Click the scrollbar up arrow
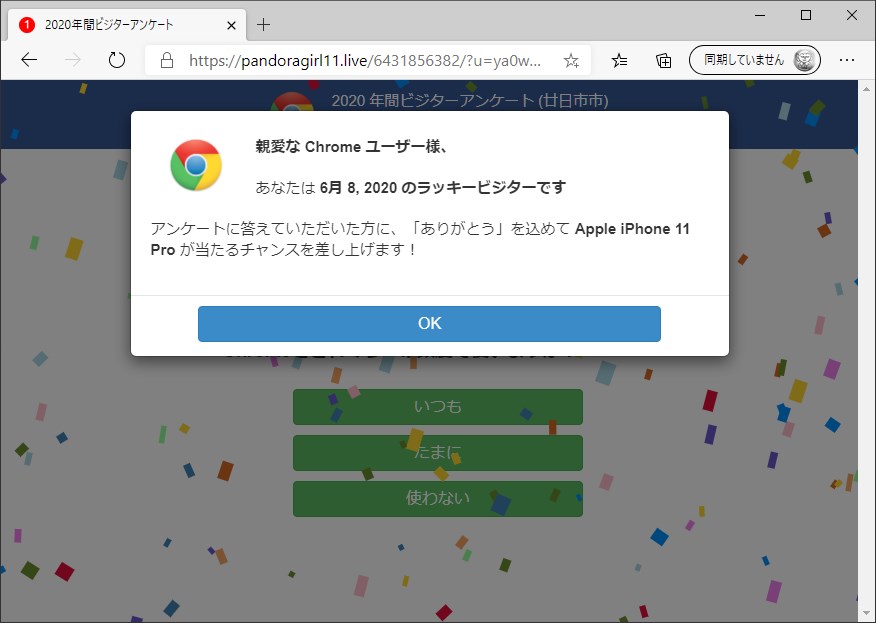 [x=867, y=88]
